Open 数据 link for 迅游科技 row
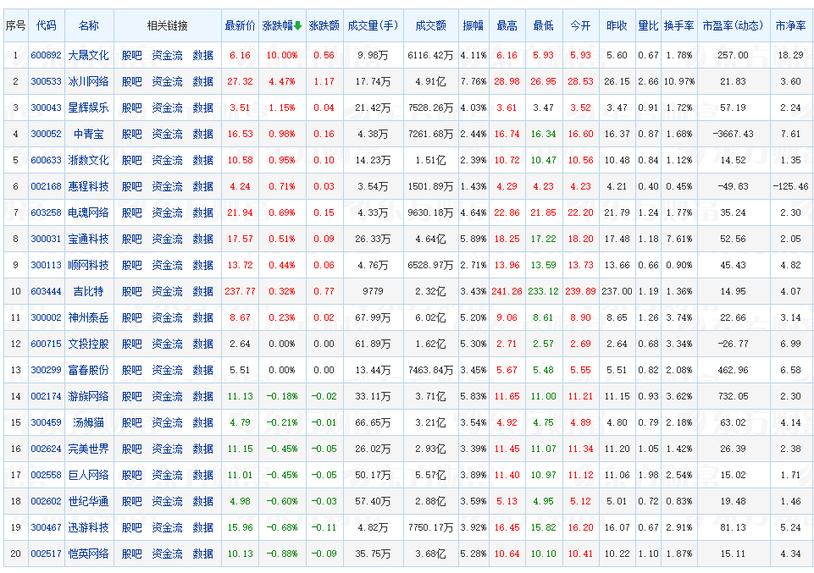The height and width of the screenshot is (573, 814). [203, 527]
